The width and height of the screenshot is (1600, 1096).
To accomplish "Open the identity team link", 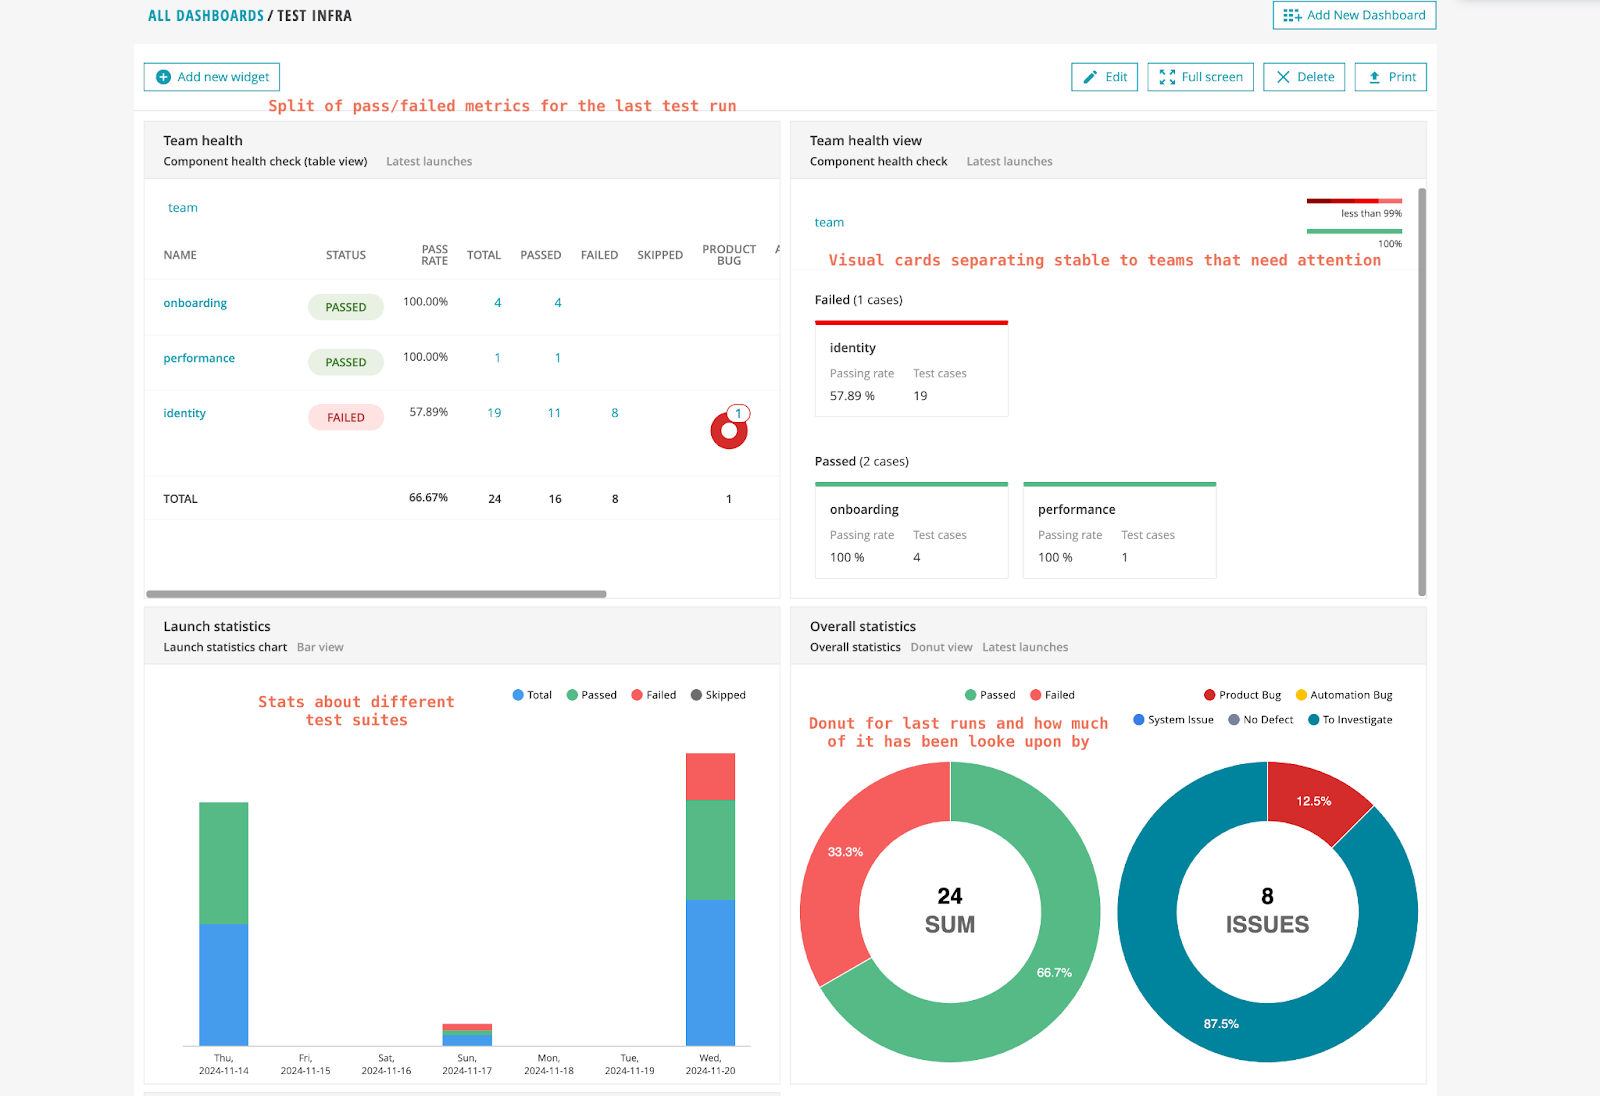I will (x=184, y=412).
